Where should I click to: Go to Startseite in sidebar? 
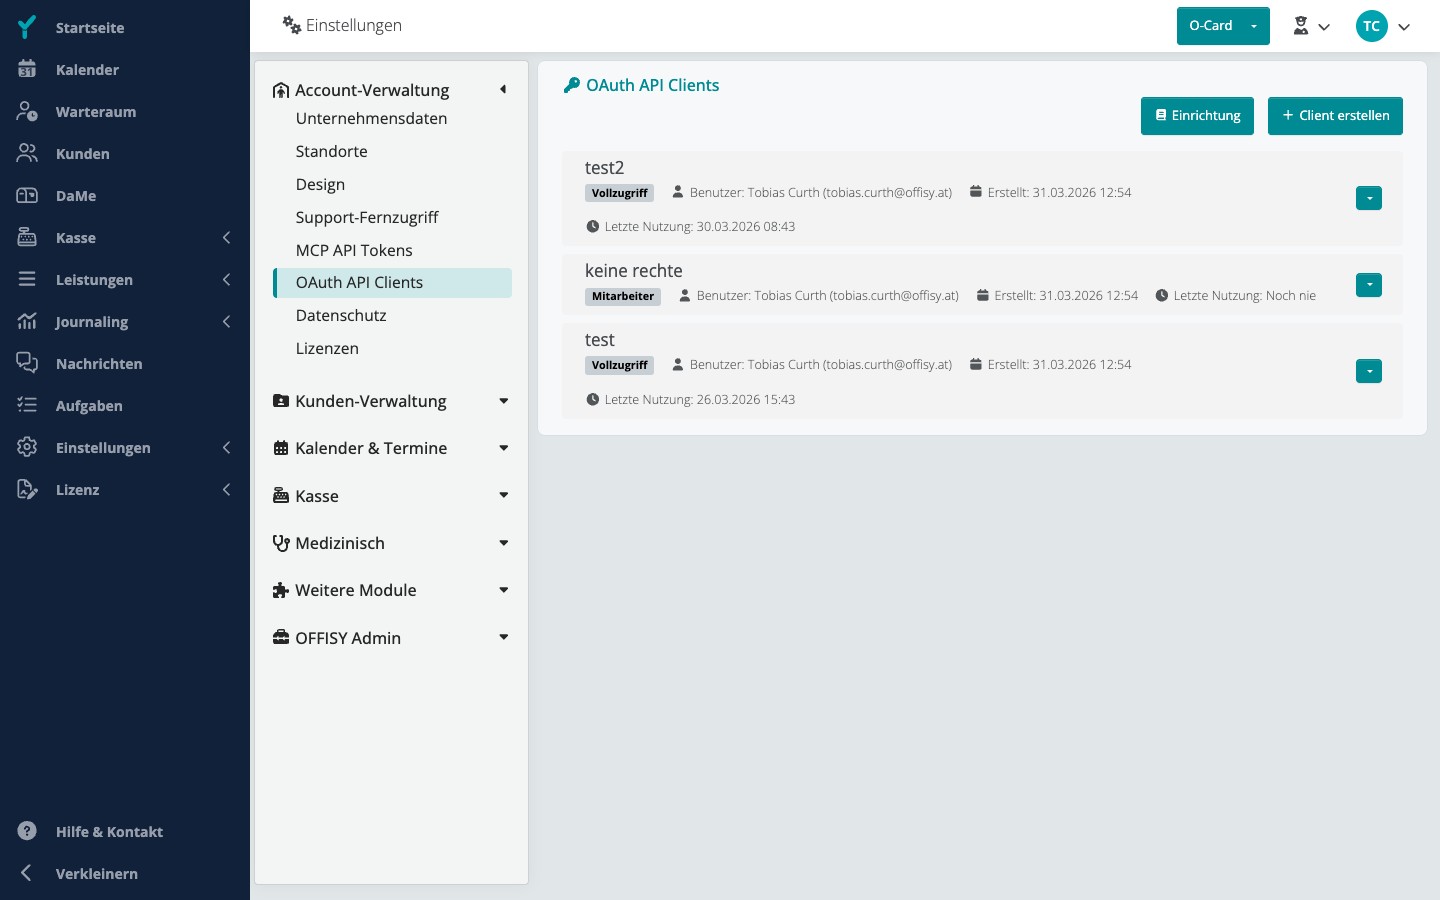coord(90,28)
